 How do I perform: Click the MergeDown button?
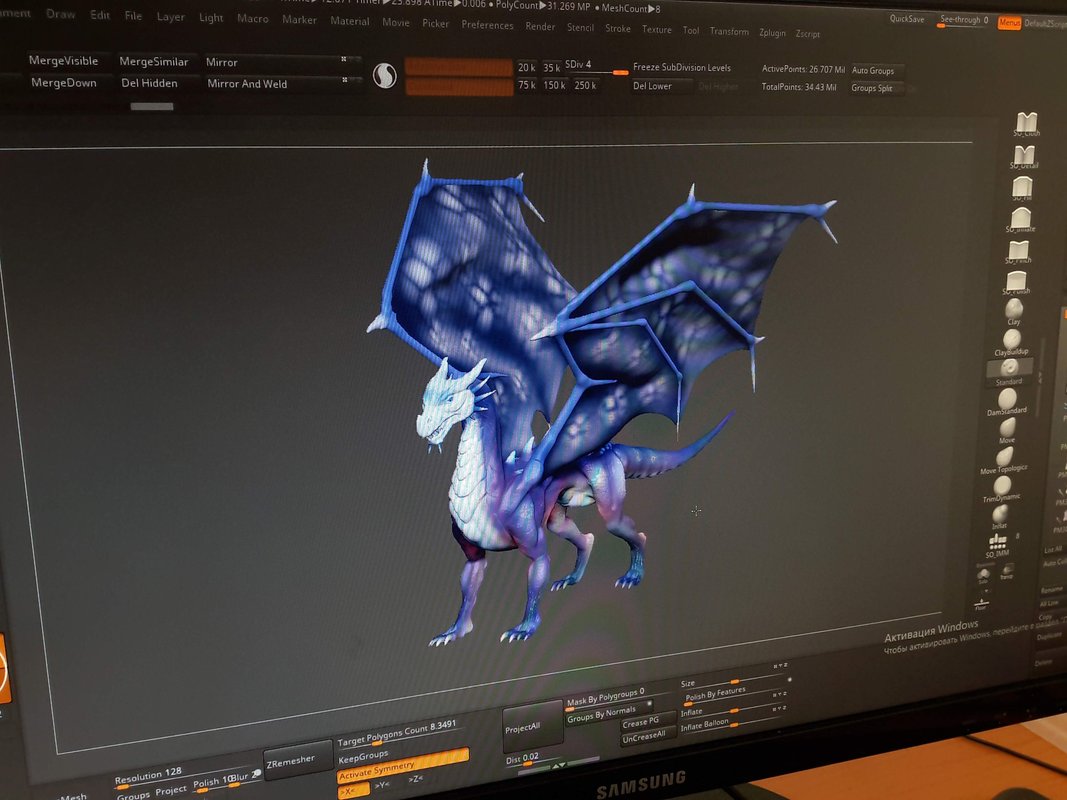[x=63, y=83]
